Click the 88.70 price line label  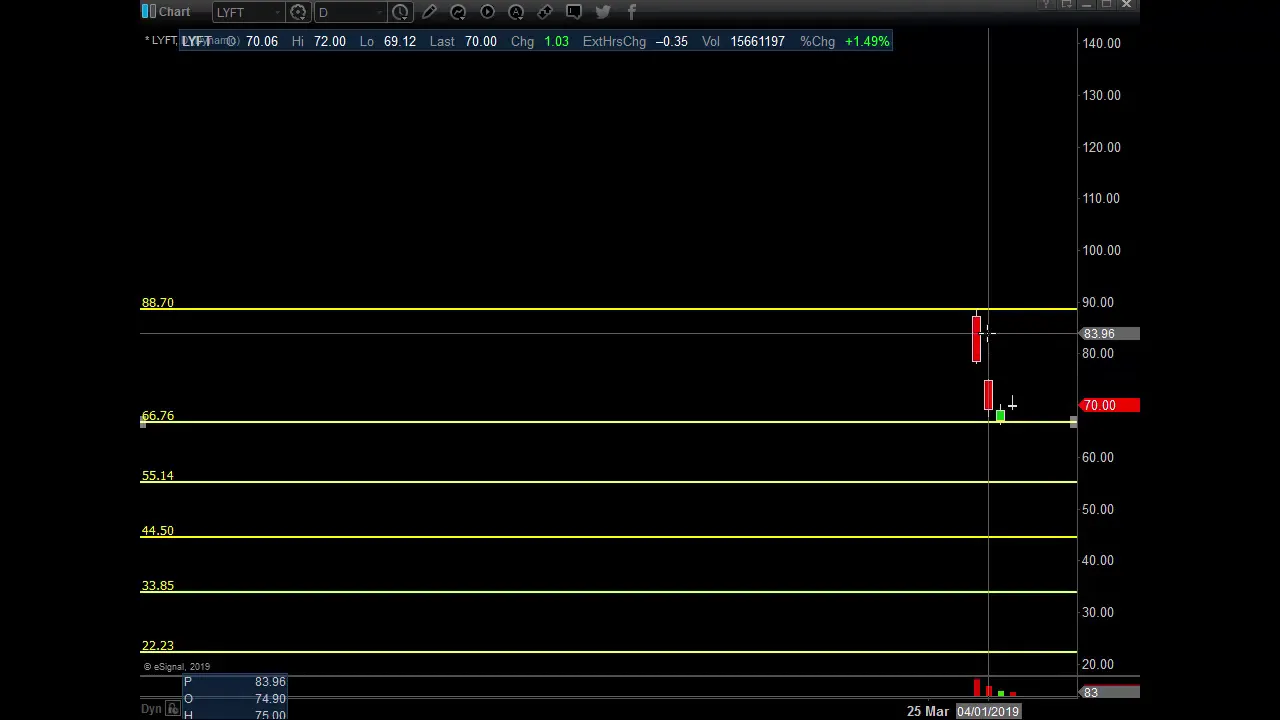(x=158, y=302)
